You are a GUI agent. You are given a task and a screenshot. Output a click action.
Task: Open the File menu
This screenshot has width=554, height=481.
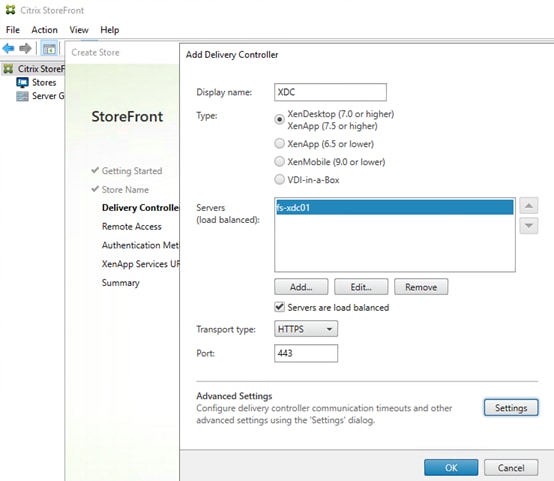point(13,30)
